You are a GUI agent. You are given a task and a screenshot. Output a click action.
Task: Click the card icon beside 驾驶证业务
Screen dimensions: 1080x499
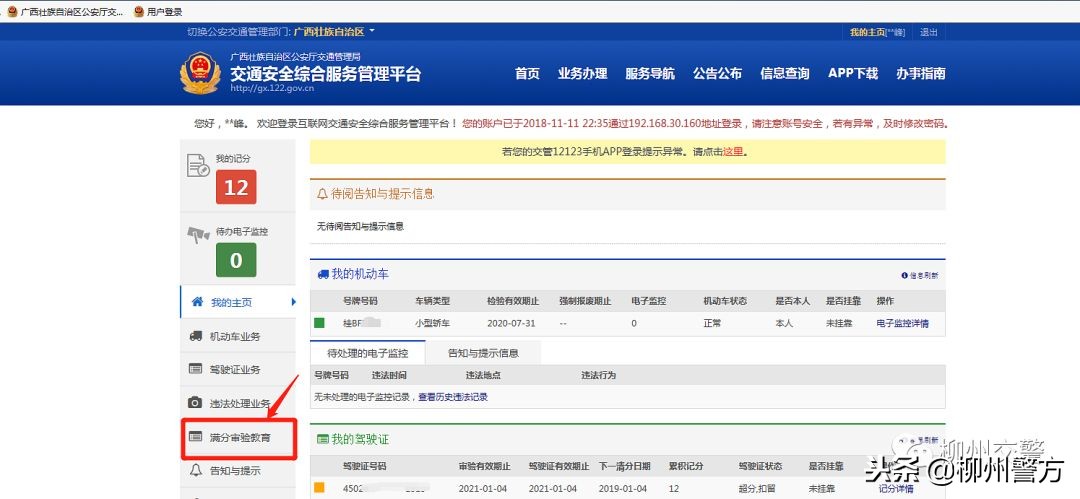(x=196, y=369)
